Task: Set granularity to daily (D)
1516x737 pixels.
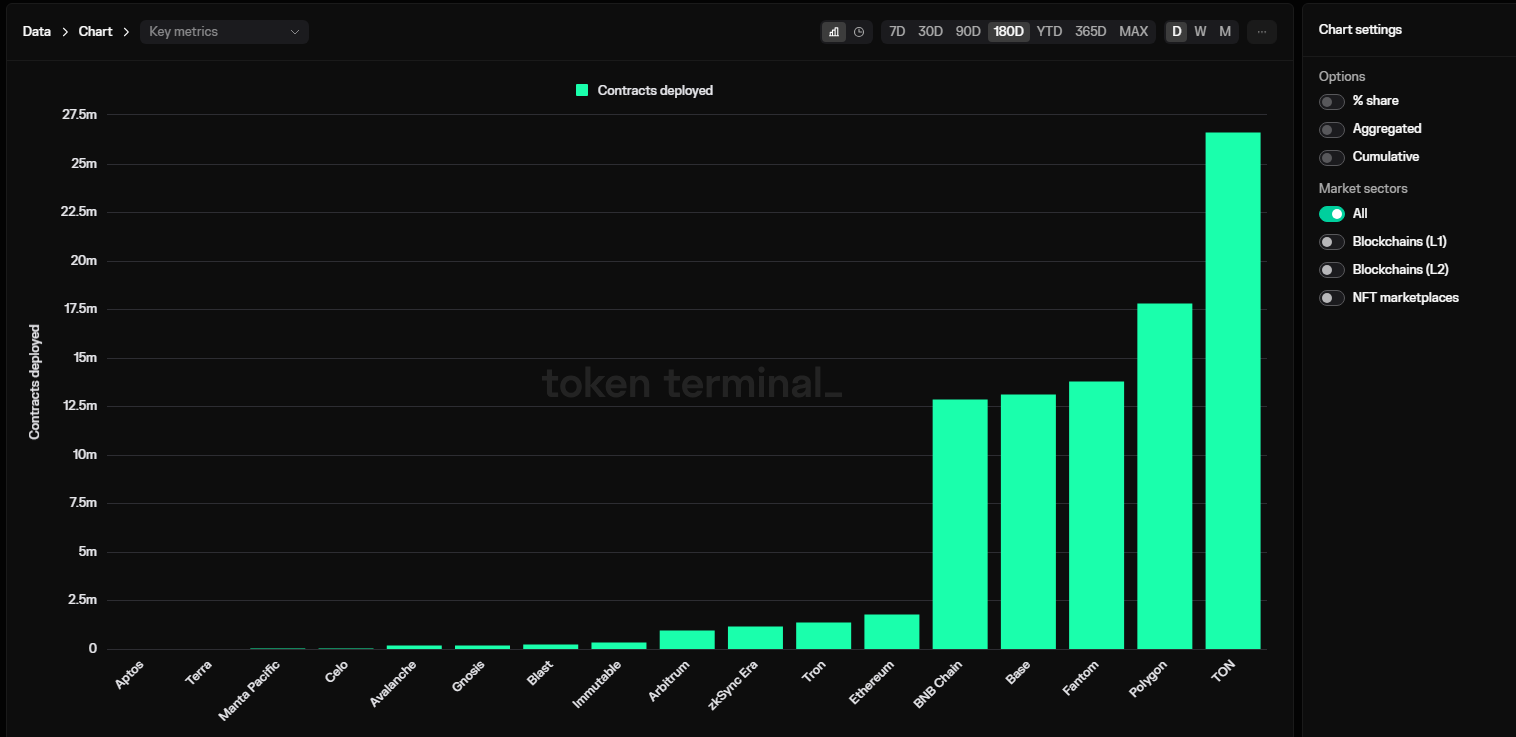Action: [1177, 32]
